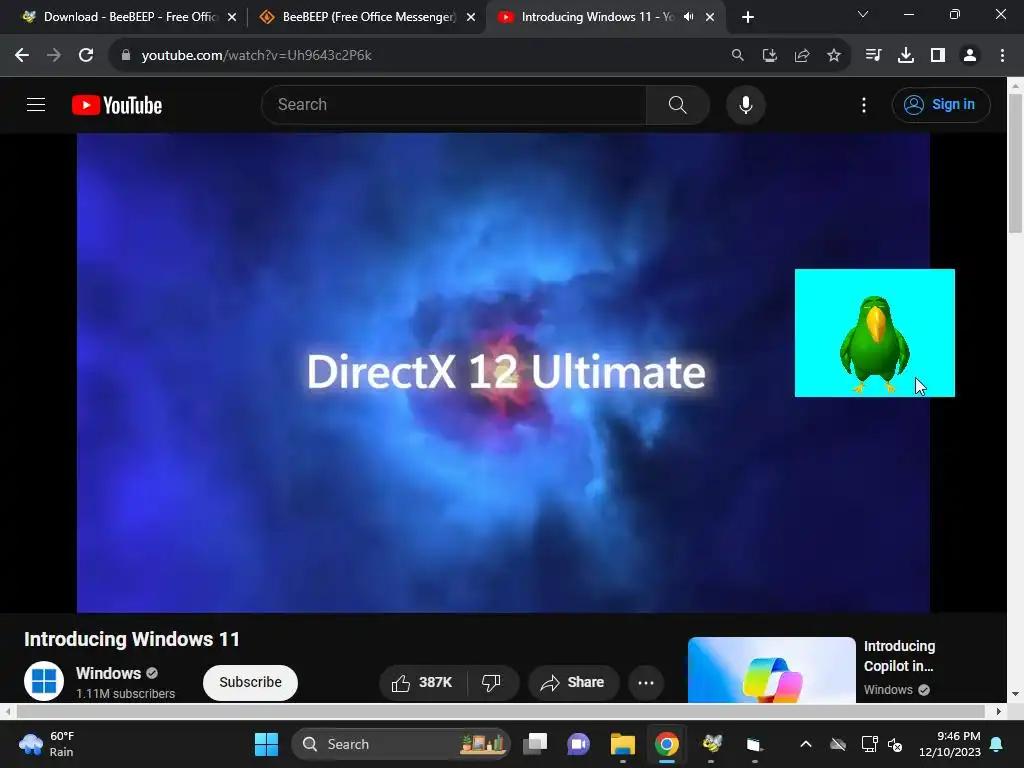Click the install app icon in the address bar
The image size is (1024, 768).
(769, 56)
